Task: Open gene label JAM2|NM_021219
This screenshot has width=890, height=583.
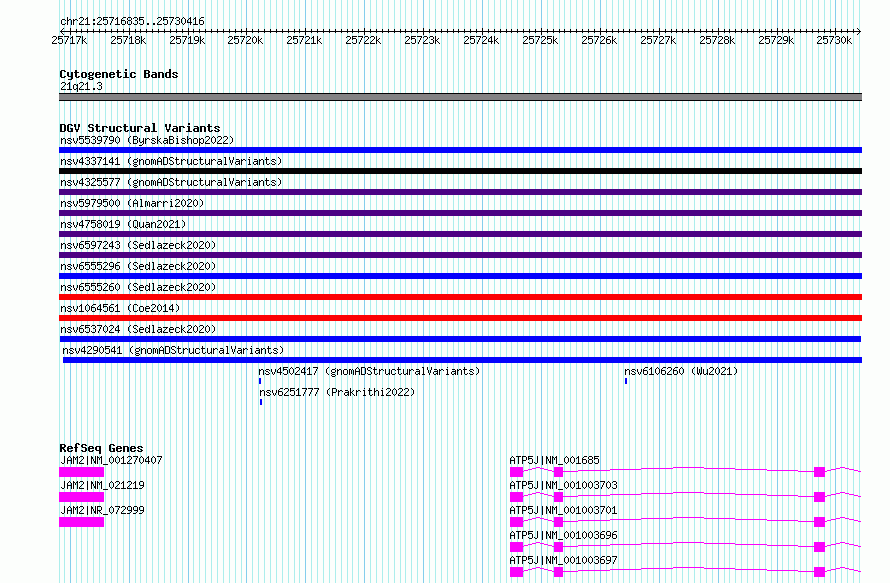Action: tap(102, 485)
